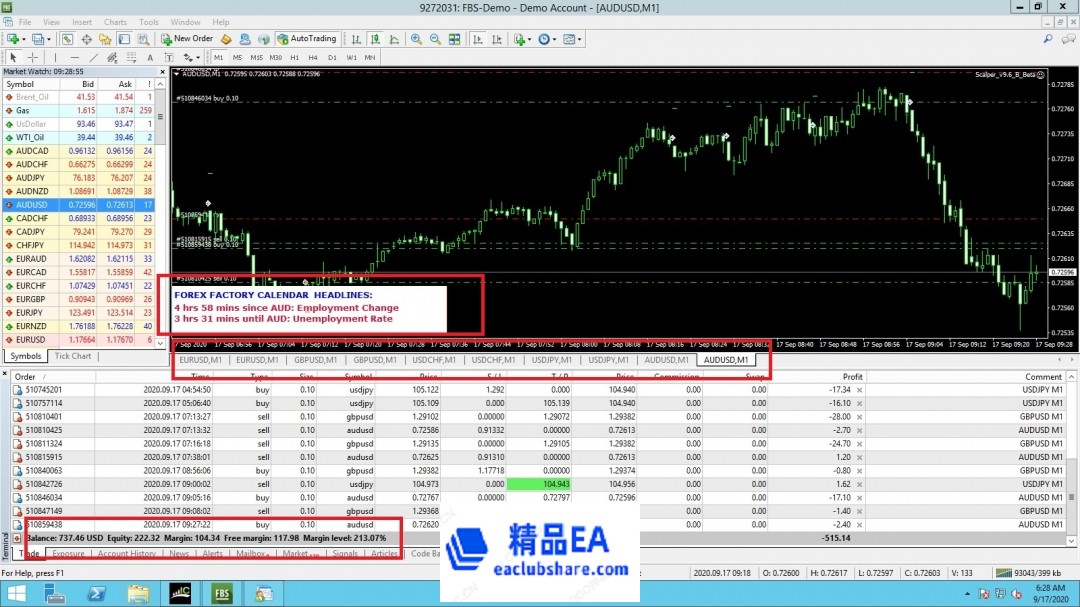Select EURGBP symbol in Market Watch
The height and width of the screenshot is (607, 1080).
[x=30, y=299]
